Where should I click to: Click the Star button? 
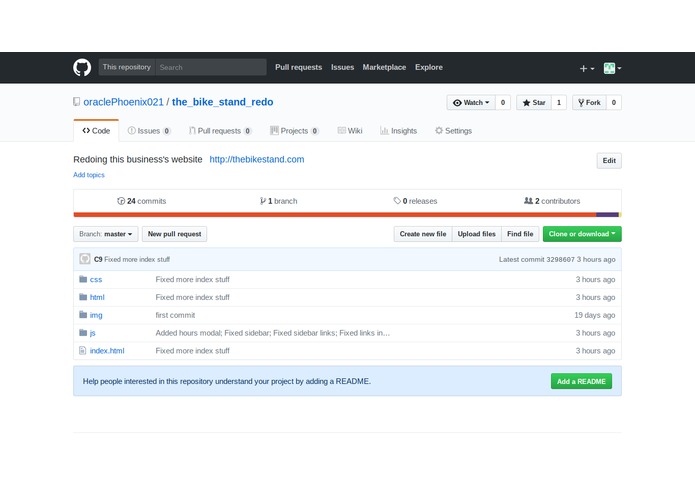(534, 102)
